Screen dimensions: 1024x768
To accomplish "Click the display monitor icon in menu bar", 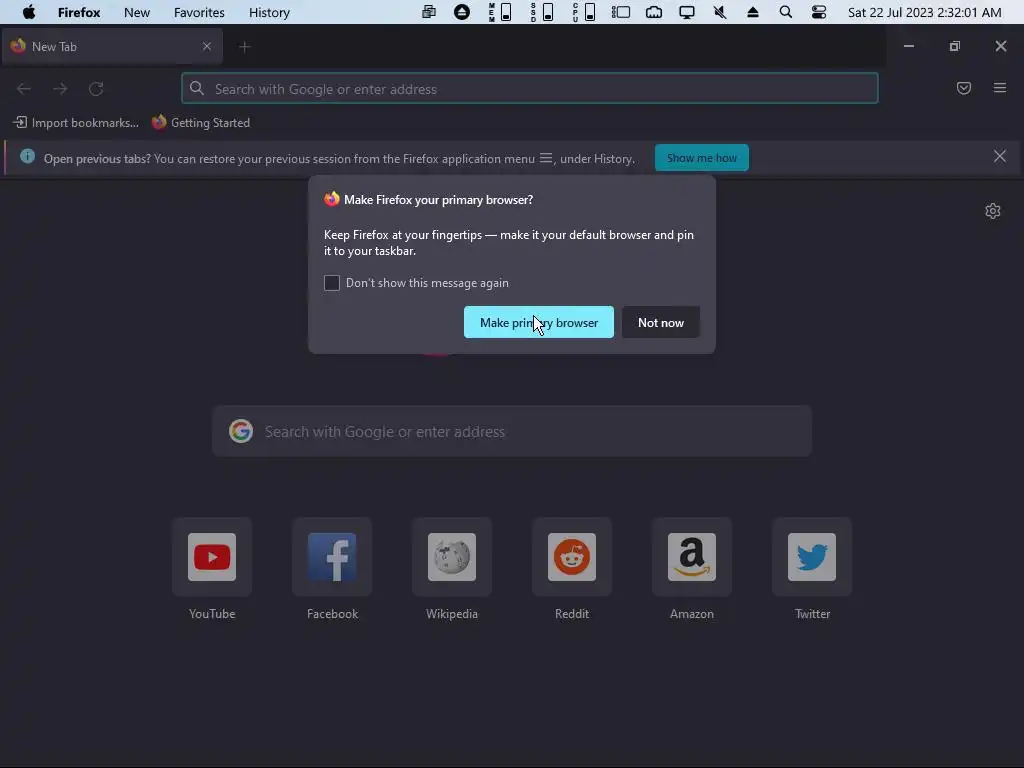I will (x=687, y=12).
